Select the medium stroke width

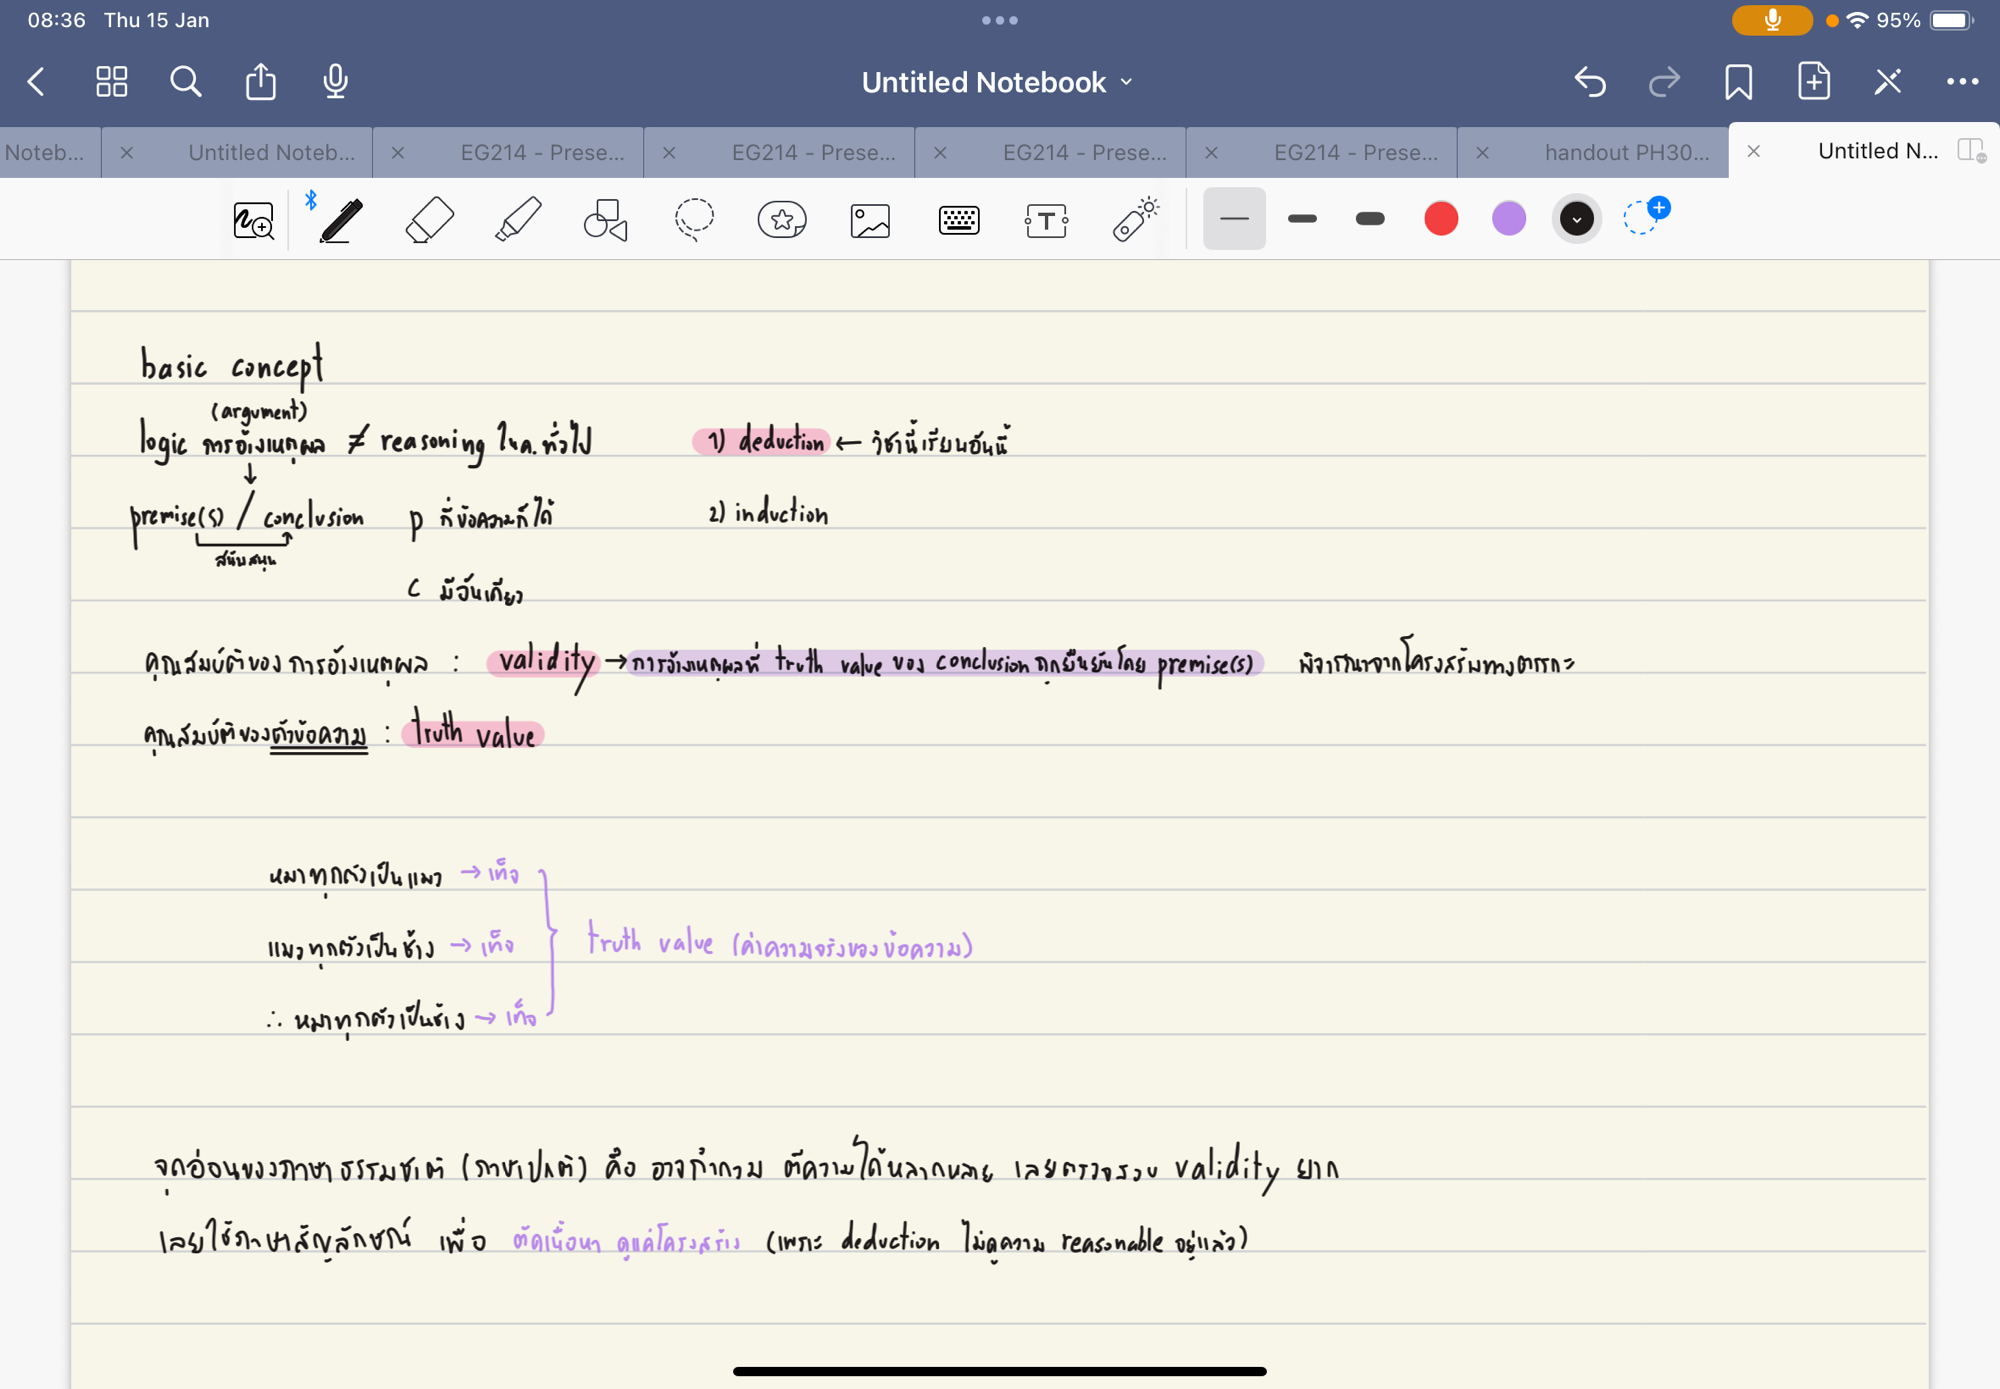click(1302, 218)
